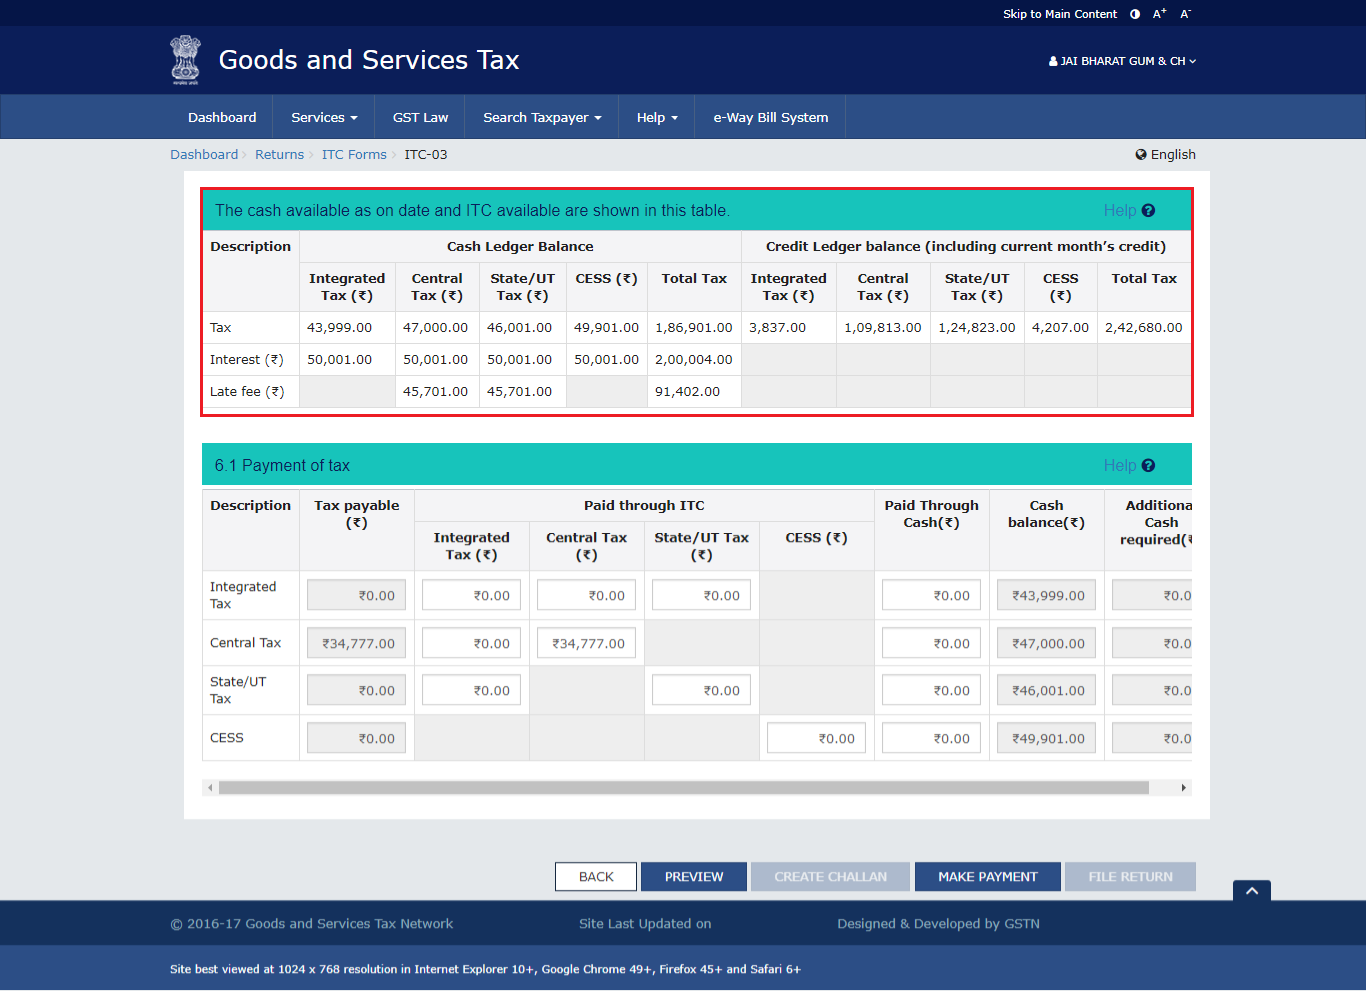Click horizontal scrollbar left arrow
Screen dimensions: 1366x991
[210, 788]
